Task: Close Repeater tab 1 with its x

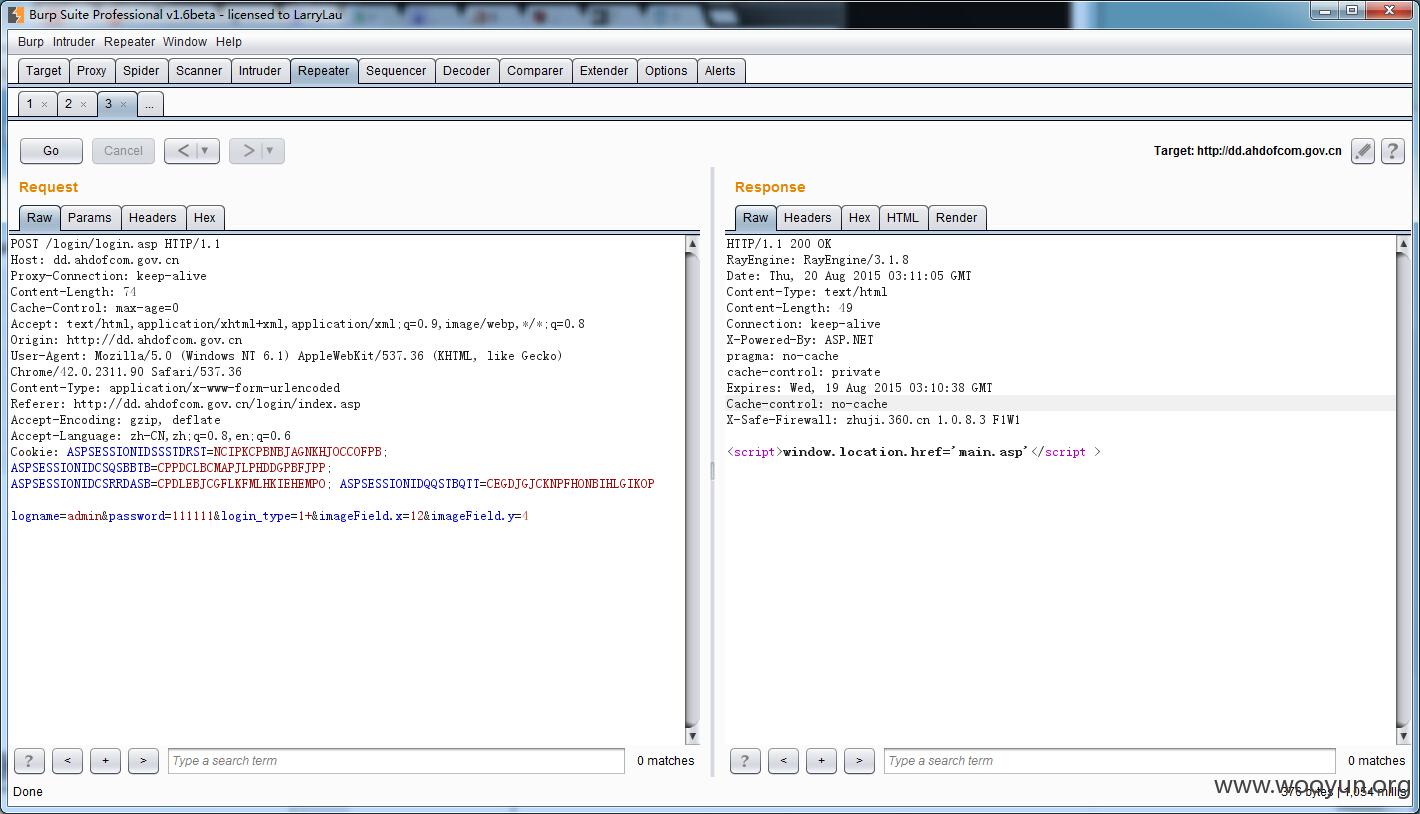Action: (44, 104)
